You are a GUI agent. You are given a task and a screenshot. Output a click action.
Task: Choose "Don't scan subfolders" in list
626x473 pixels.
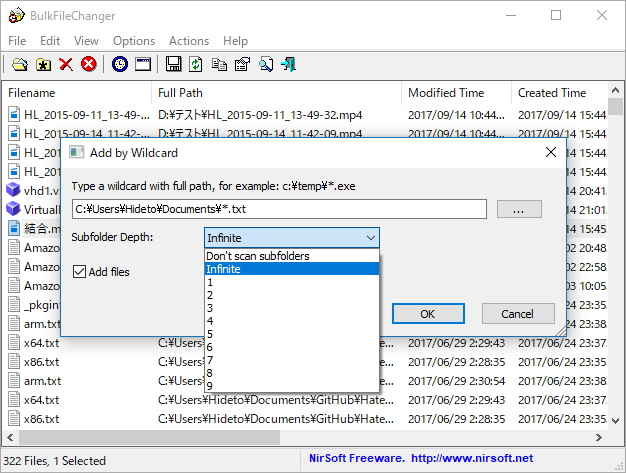pos(292,256)
